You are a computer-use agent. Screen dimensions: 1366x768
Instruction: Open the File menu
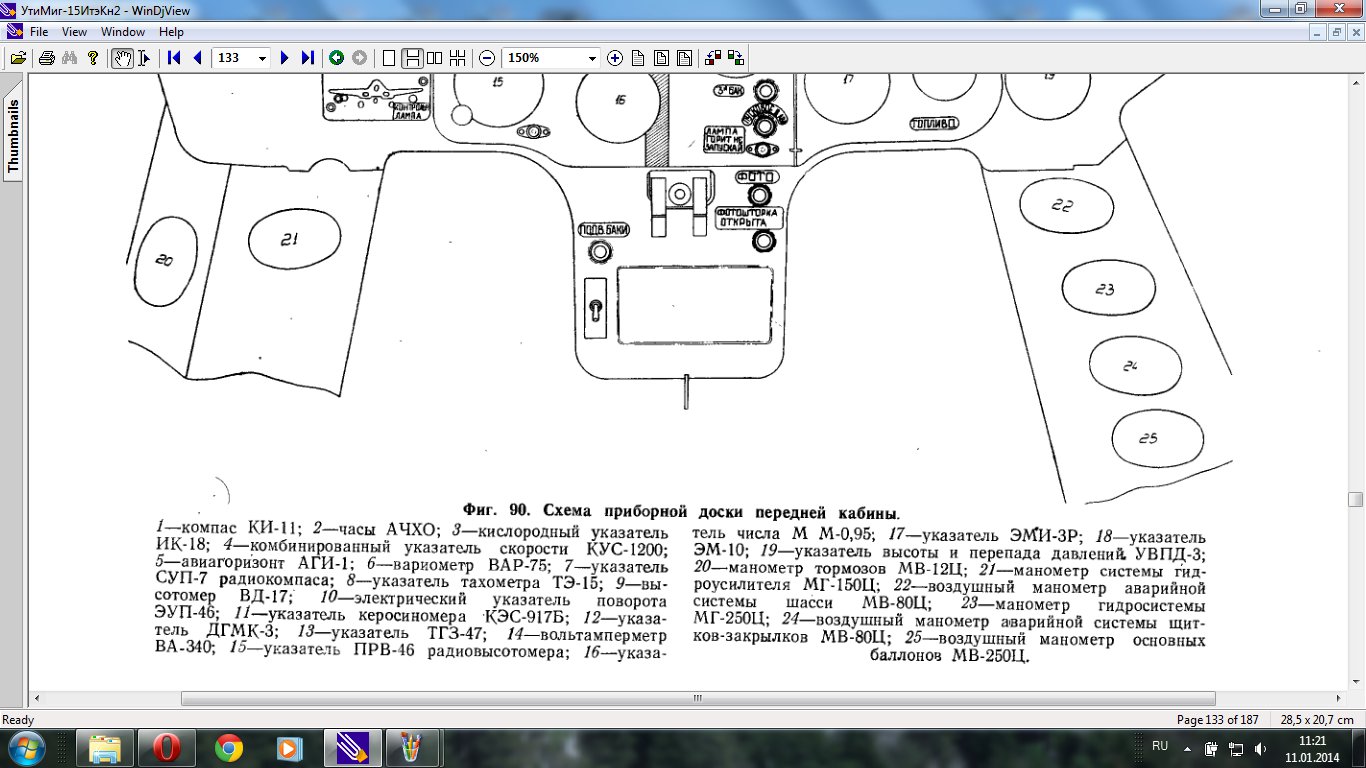pyautogui.click(x=39, y=32)
